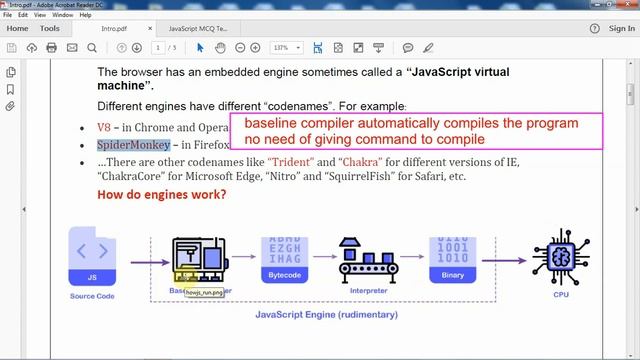640x360 pixels.
Task: Switch to JavaScript MCQ Te... tab
Action: (198, 29)
